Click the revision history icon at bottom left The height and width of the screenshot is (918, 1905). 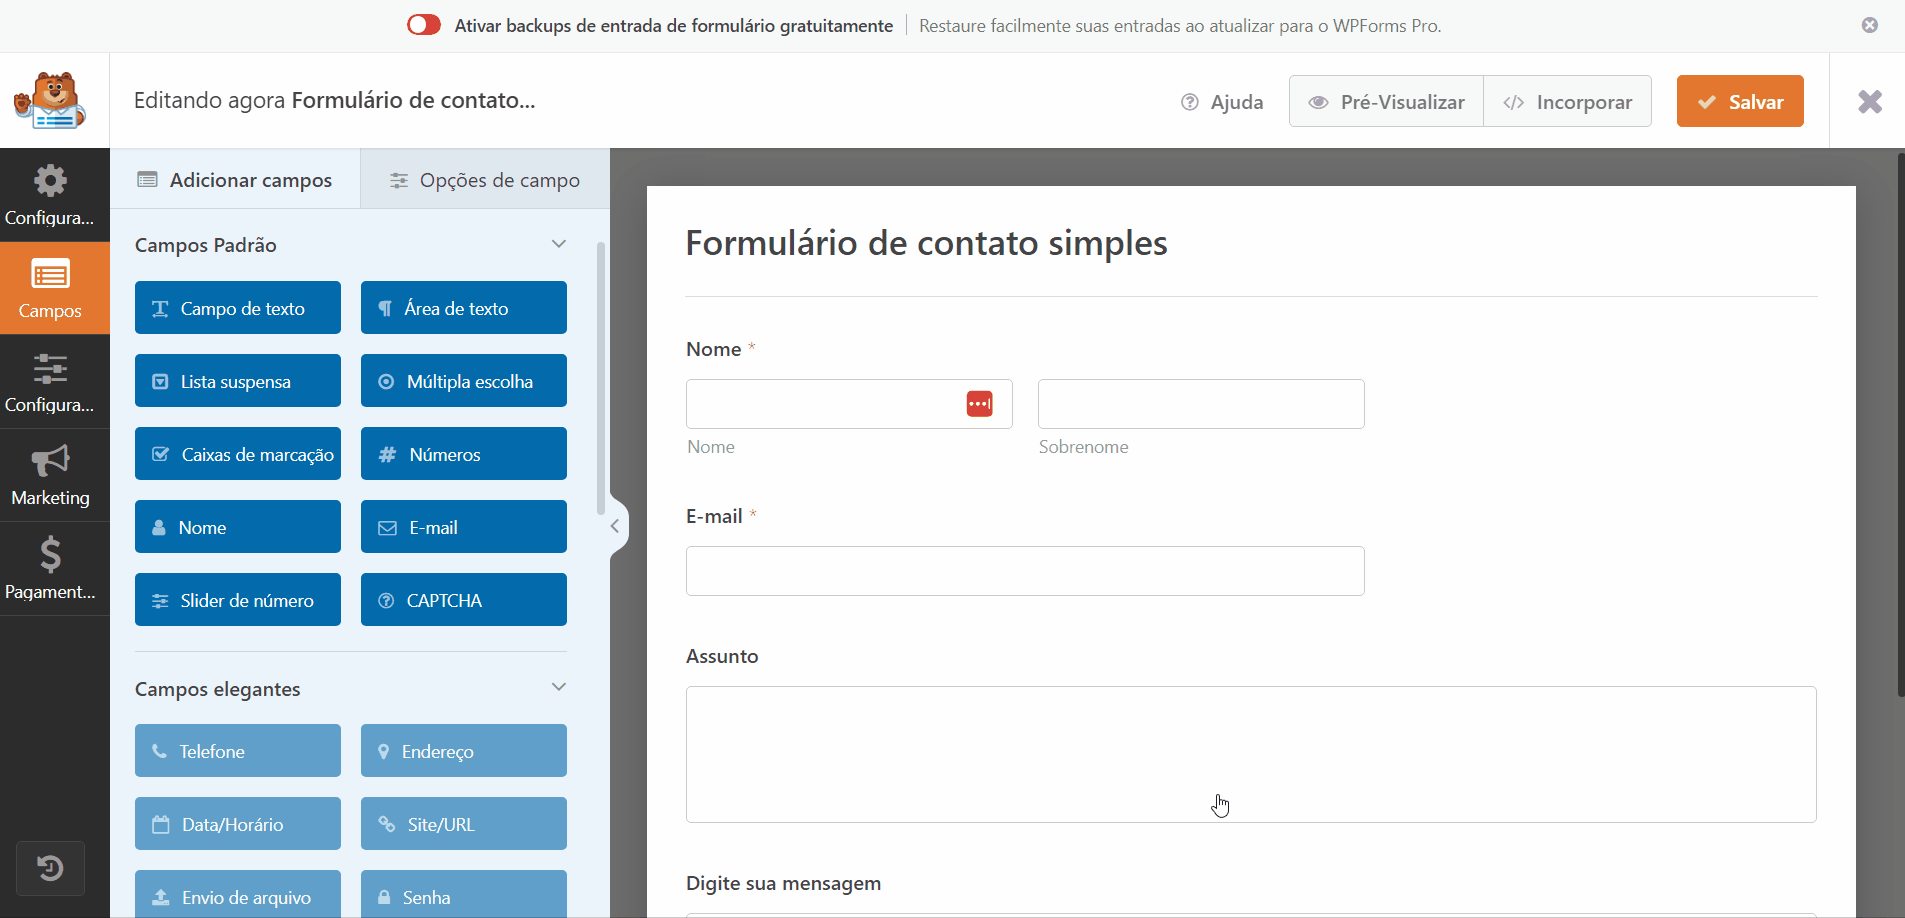point(51,868)
